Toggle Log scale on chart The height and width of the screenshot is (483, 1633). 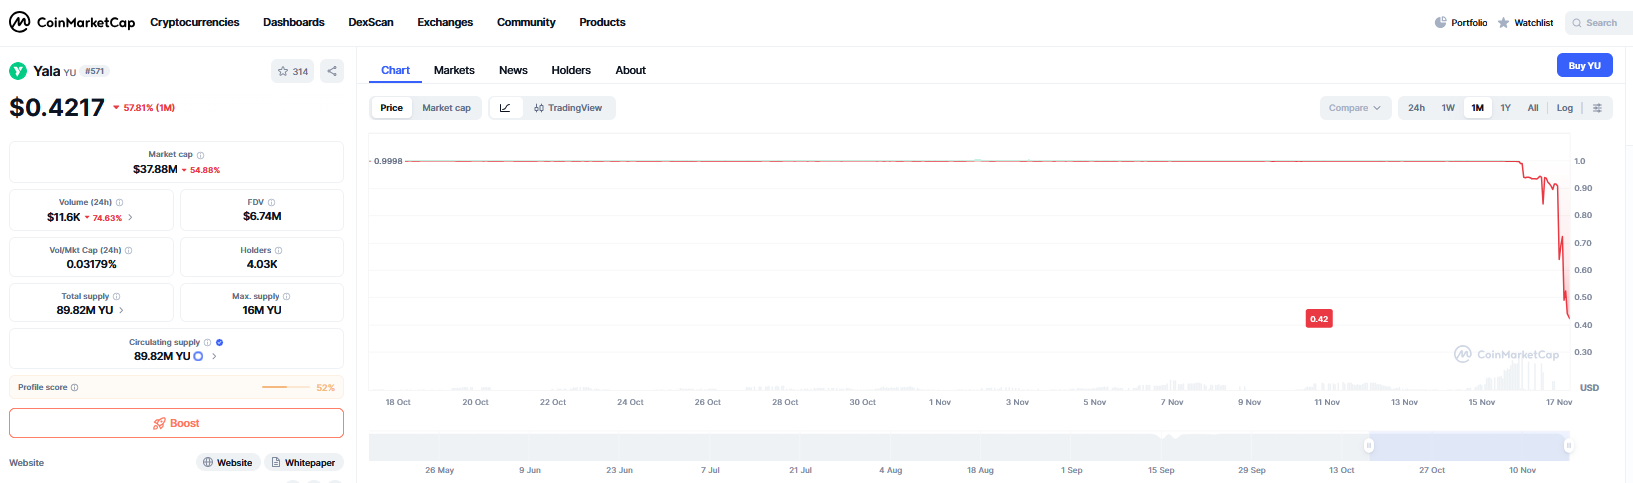[1564, 108]
